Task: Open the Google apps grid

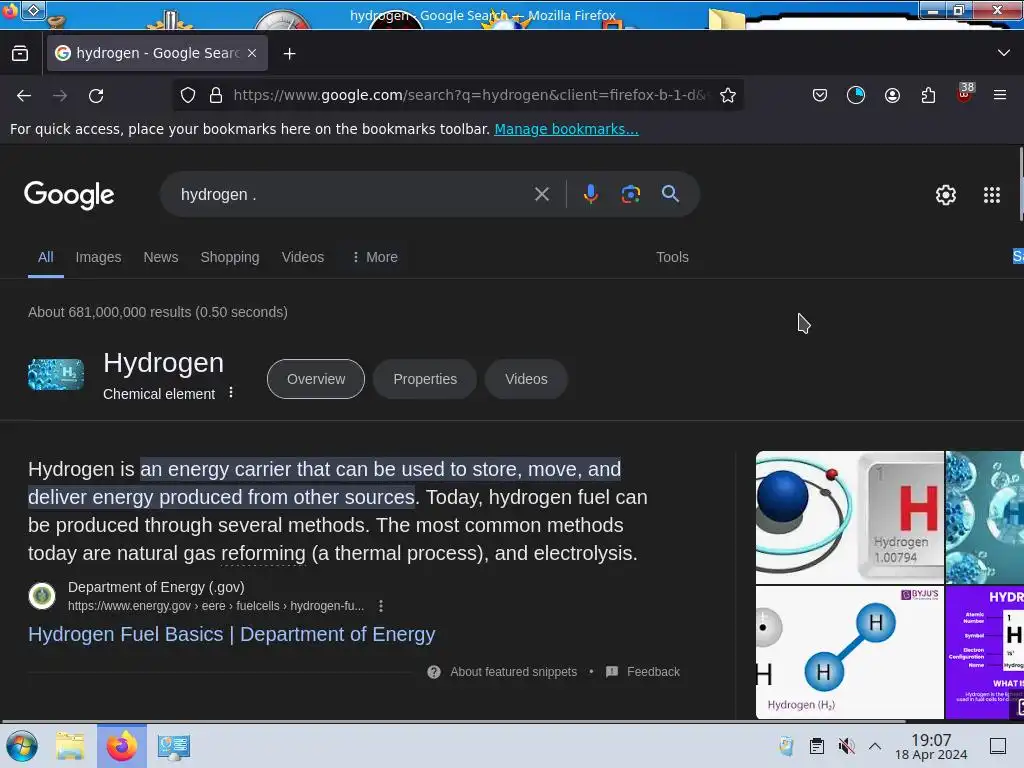Action: [x=991, y=195]
